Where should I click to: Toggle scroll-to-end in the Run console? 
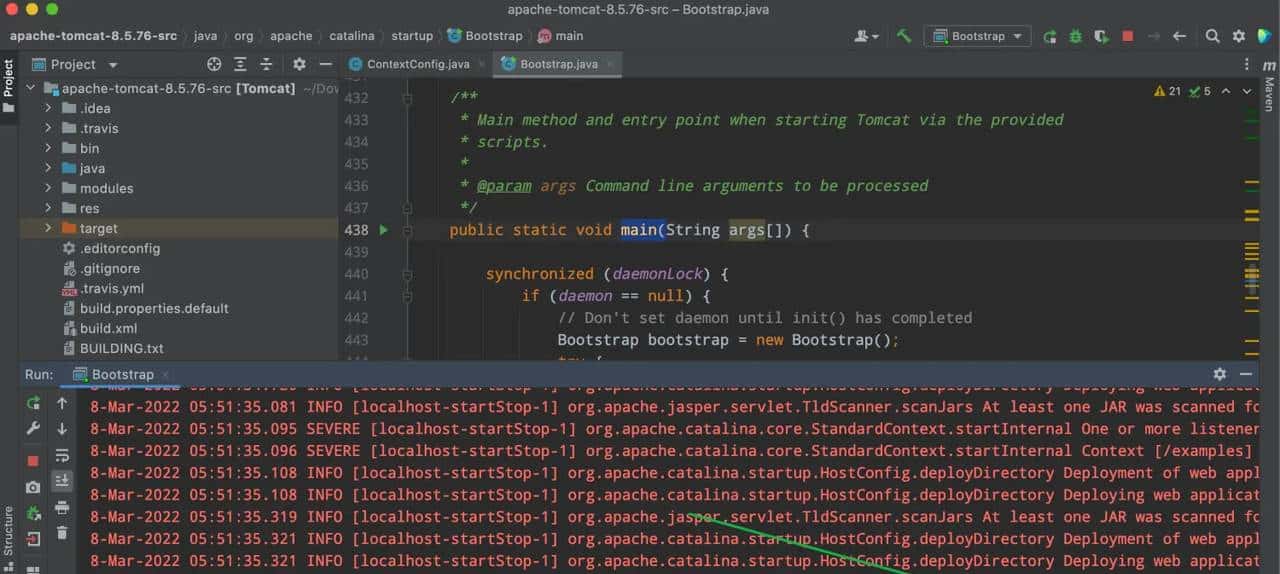(x=62, y=481)
